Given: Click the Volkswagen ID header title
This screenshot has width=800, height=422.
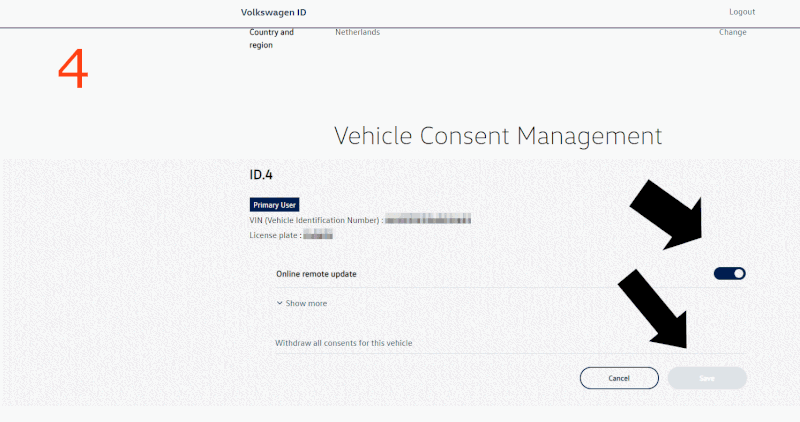Looking at the screenshot, I should pyautogui.click(x=273, y=12).
